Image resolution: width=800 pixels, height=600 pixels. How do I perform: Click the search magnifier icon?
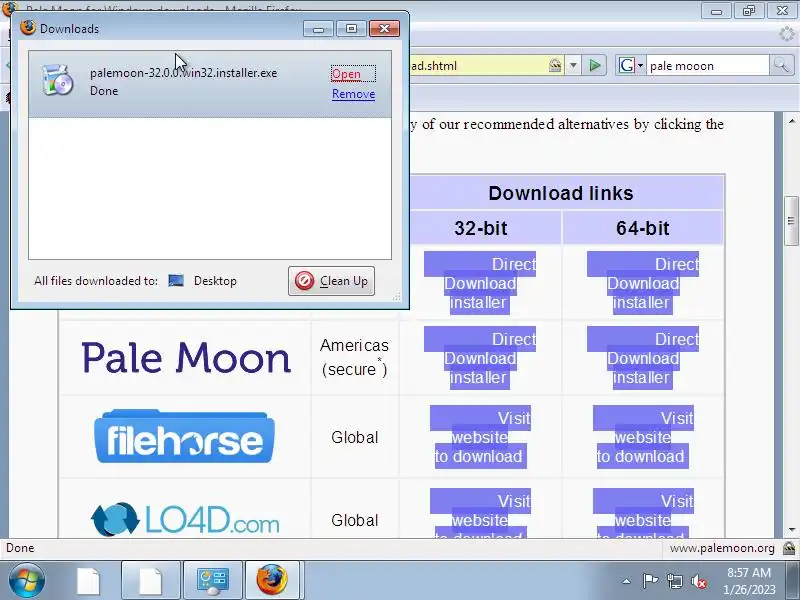coord(781,65)
